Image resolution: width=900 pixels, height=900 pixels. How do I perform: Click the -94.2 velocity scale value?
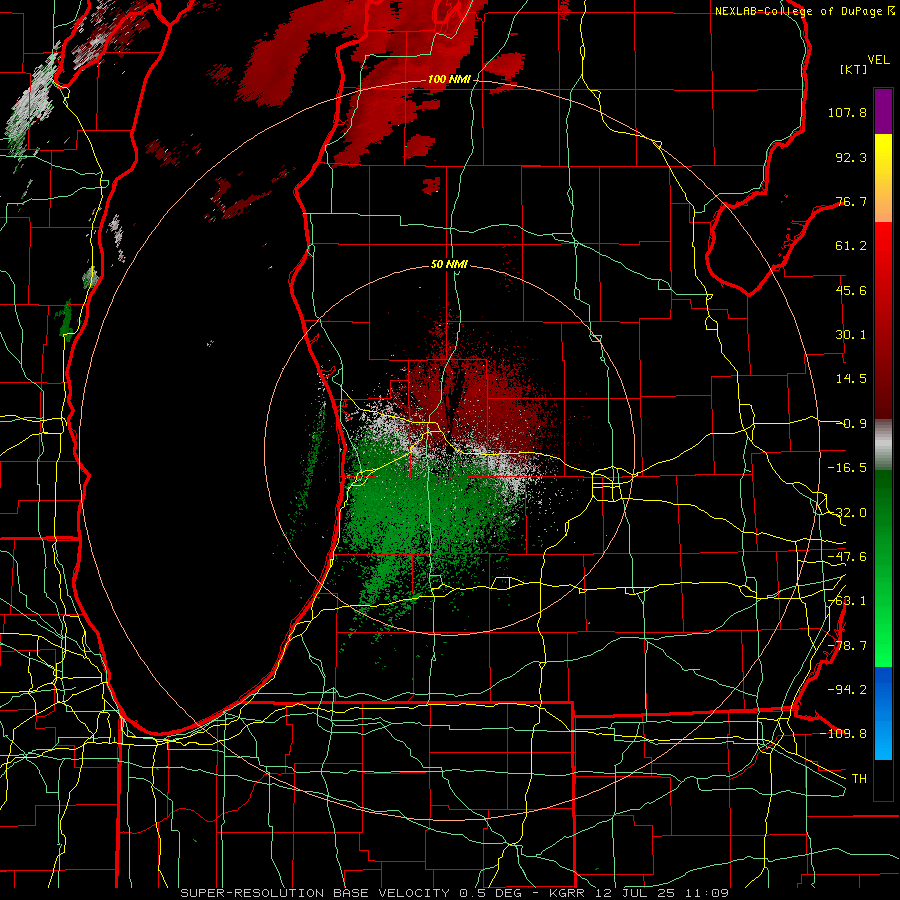[x=847, y=689]
